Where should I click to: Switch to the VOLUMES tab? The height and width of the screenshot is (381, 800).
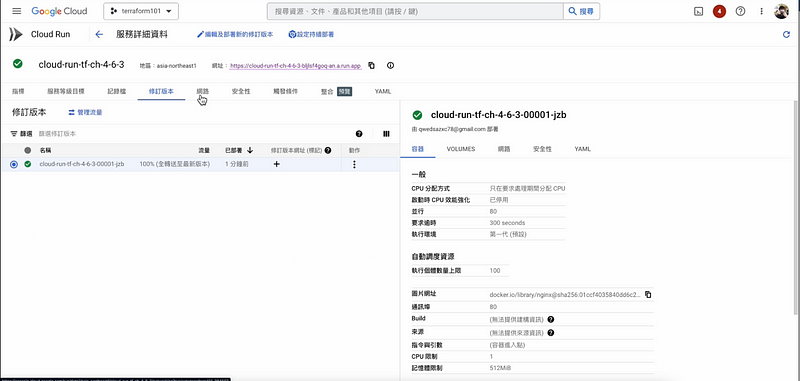pyautogui.click(x=461, y=149)
